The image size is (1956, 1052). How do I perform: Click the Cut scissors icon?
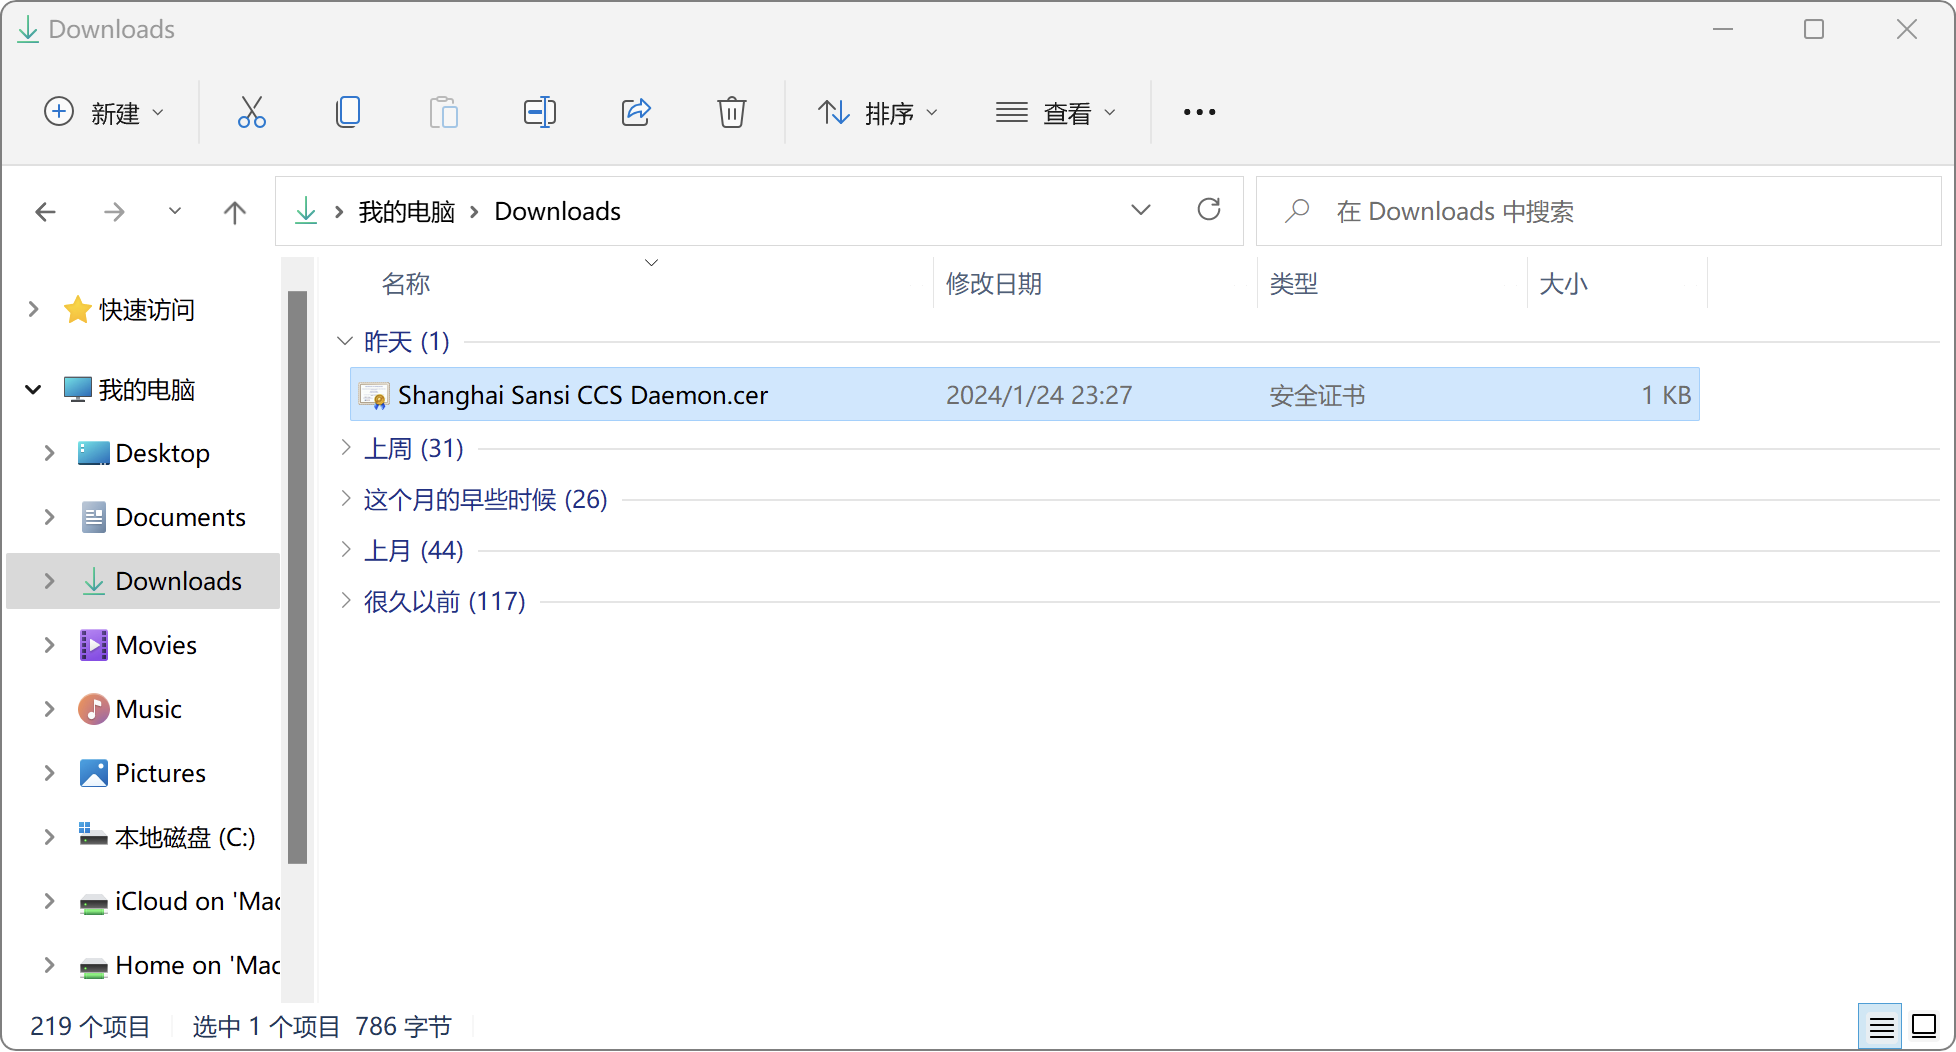(251, 112)
